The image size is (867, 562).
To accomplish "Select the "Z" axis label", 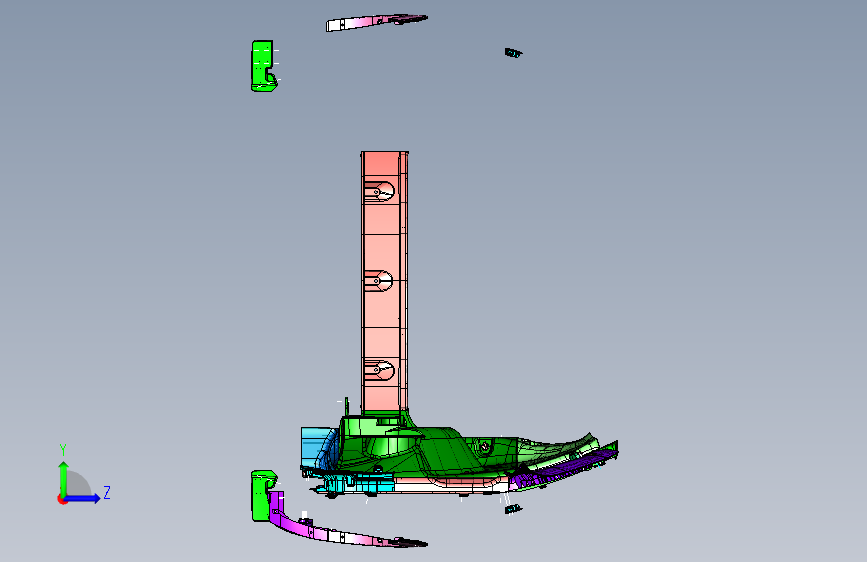I will click(x=107, y=492).
